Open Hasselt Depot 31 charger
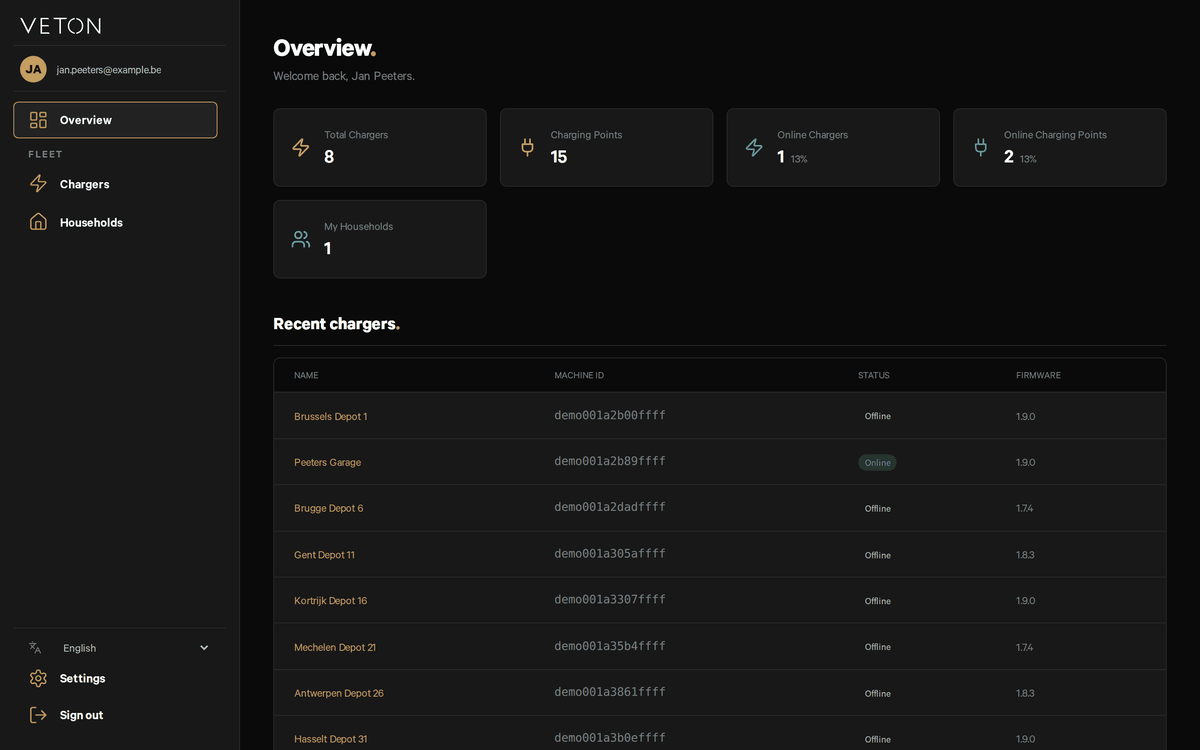The image size is (1200, 750). pyautogui.click(x=331, y=739)
